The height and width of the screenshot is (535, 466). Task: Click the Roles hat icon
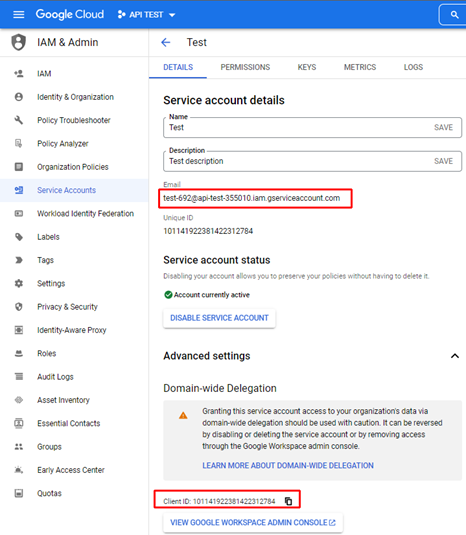[19, 353]
